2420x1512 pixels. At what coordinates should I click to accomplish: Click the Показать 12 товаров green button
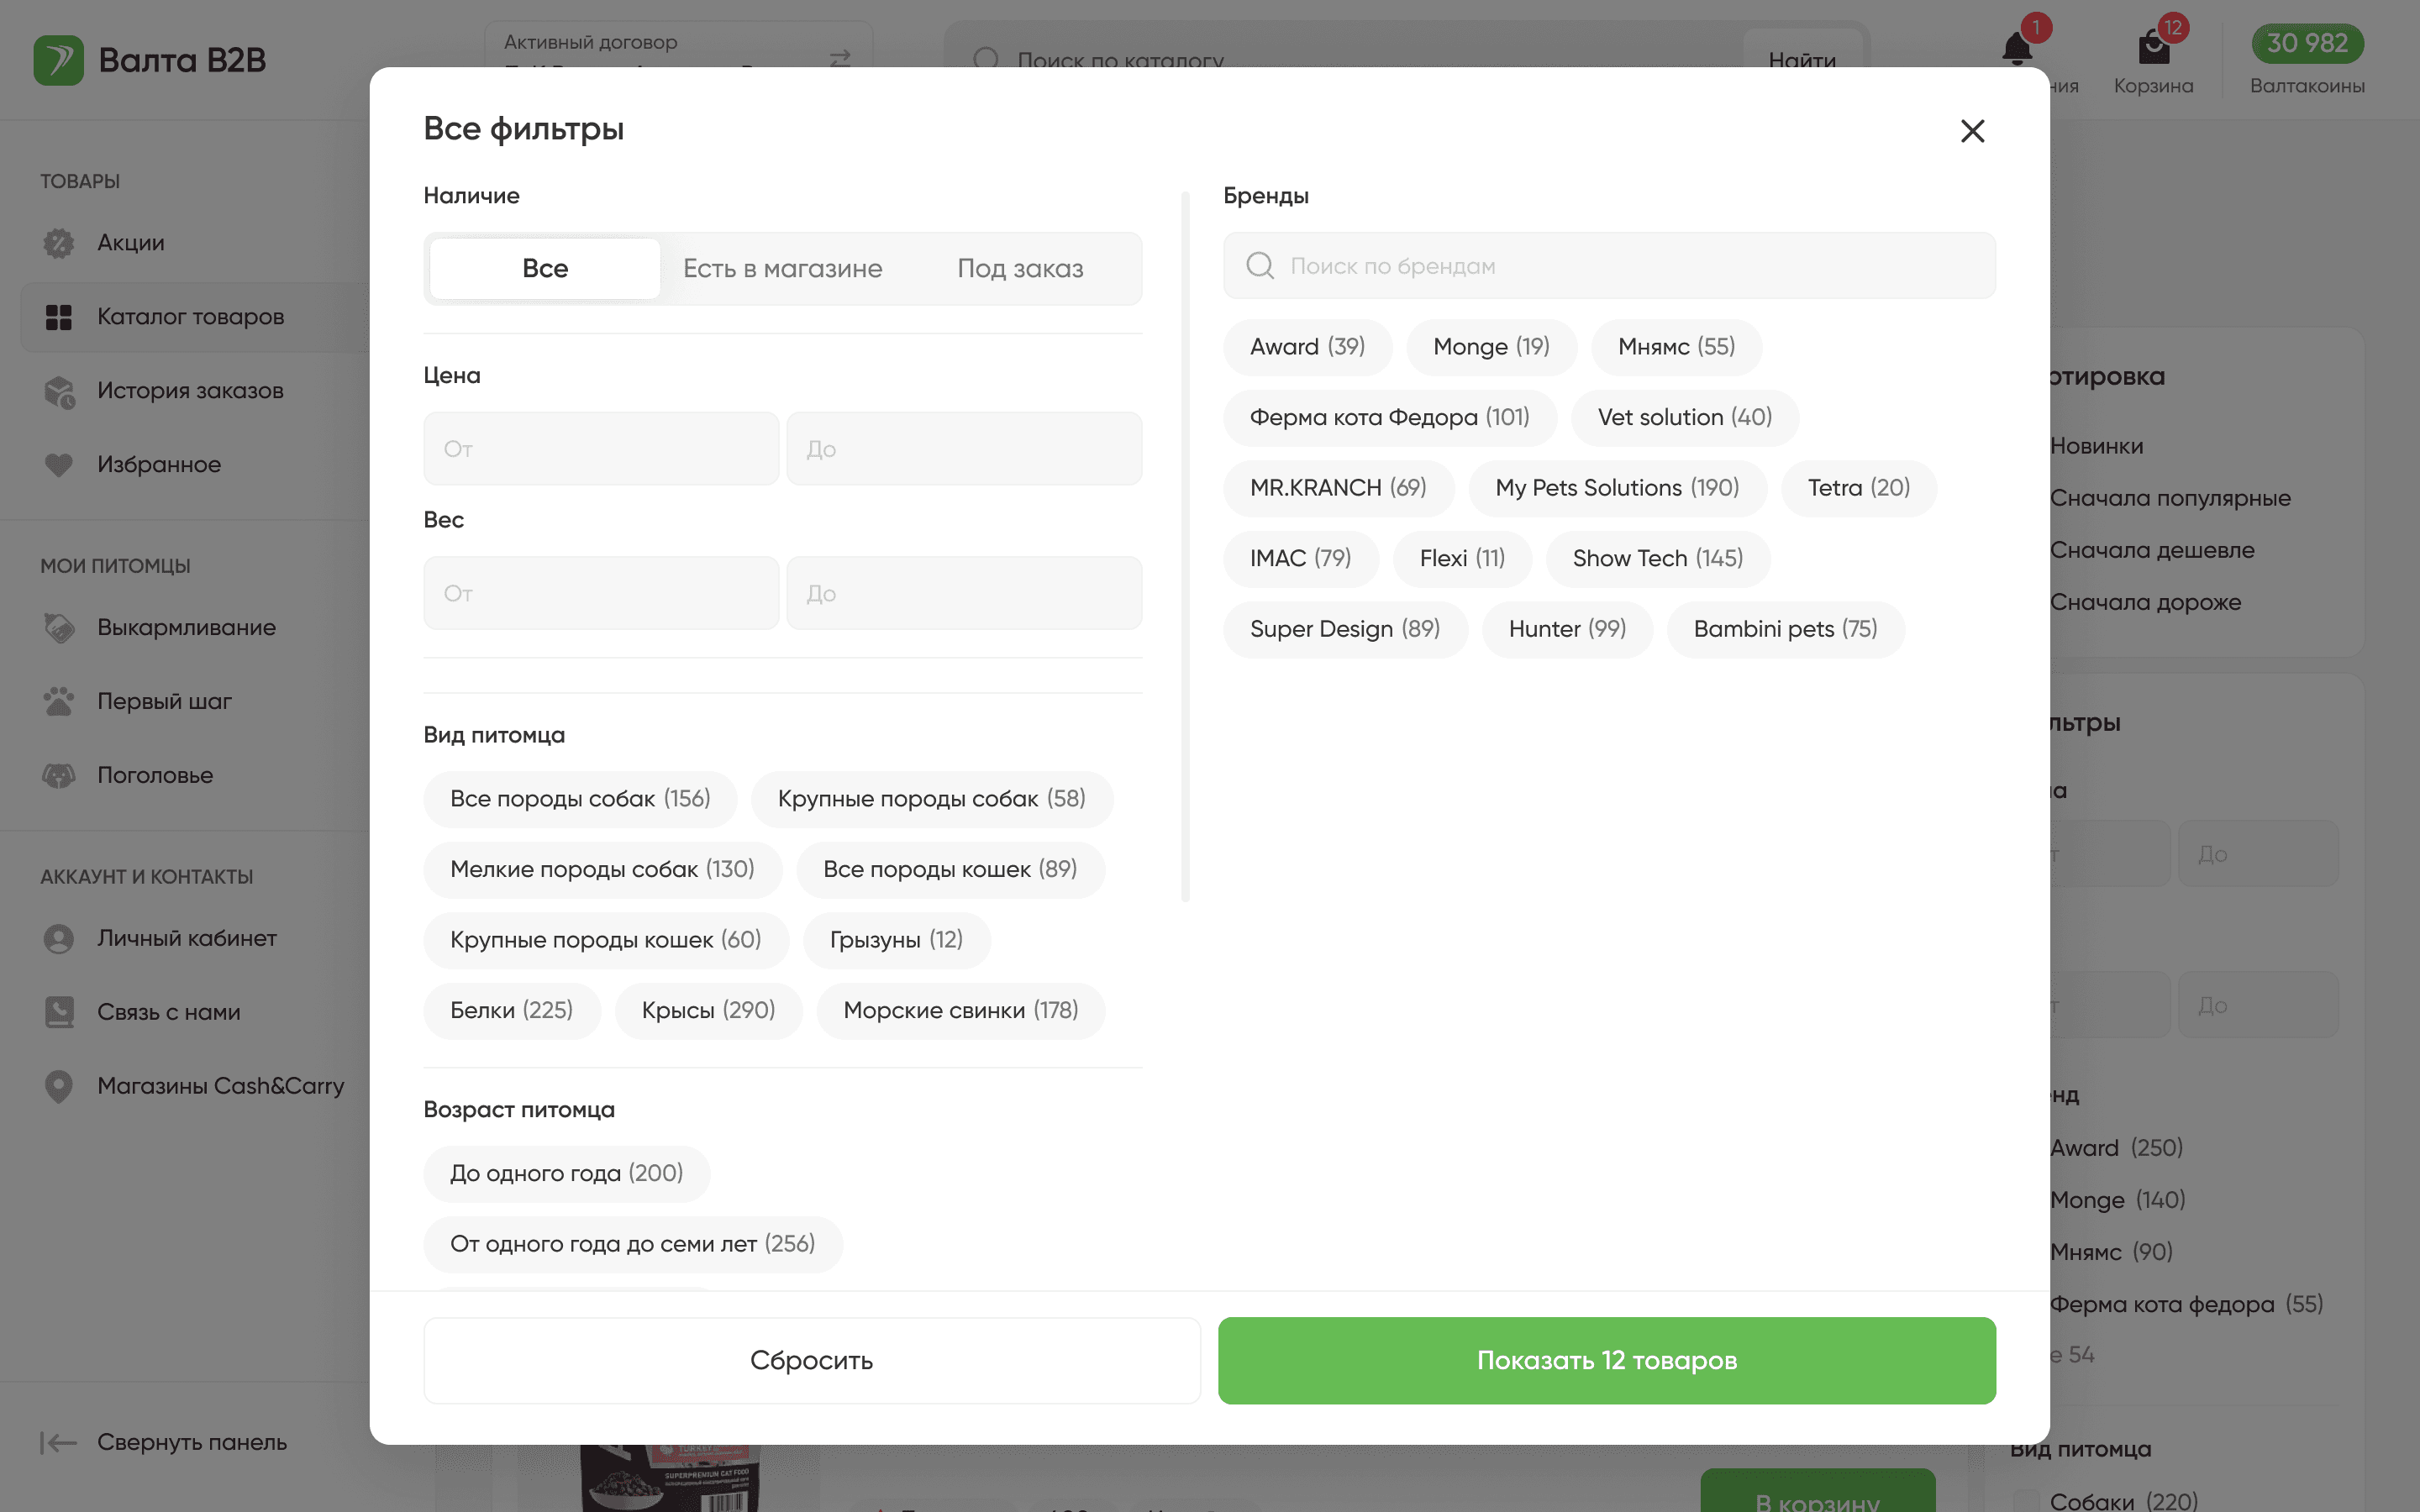(x=1606, y=1360)
